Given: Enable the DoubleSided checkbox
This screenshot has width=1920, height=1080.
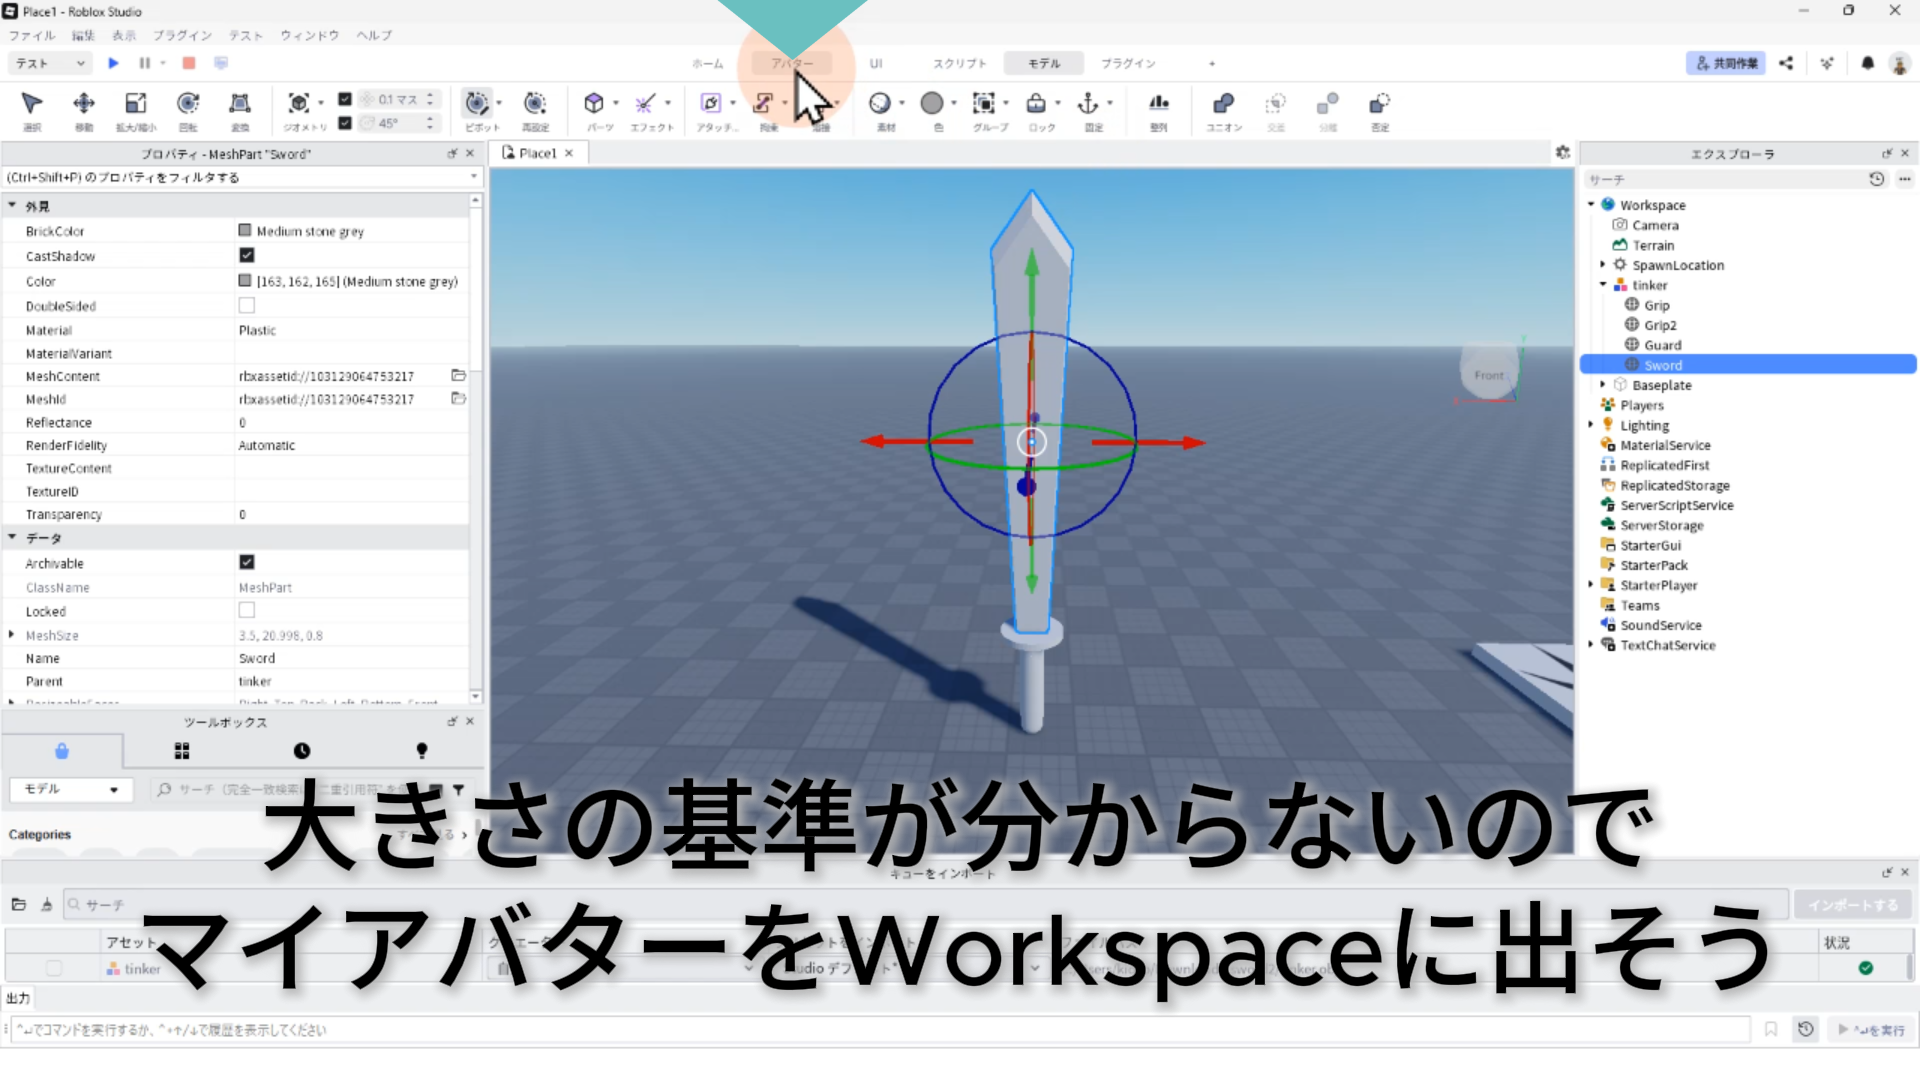Looking at the screenshot, I should 247,306.
